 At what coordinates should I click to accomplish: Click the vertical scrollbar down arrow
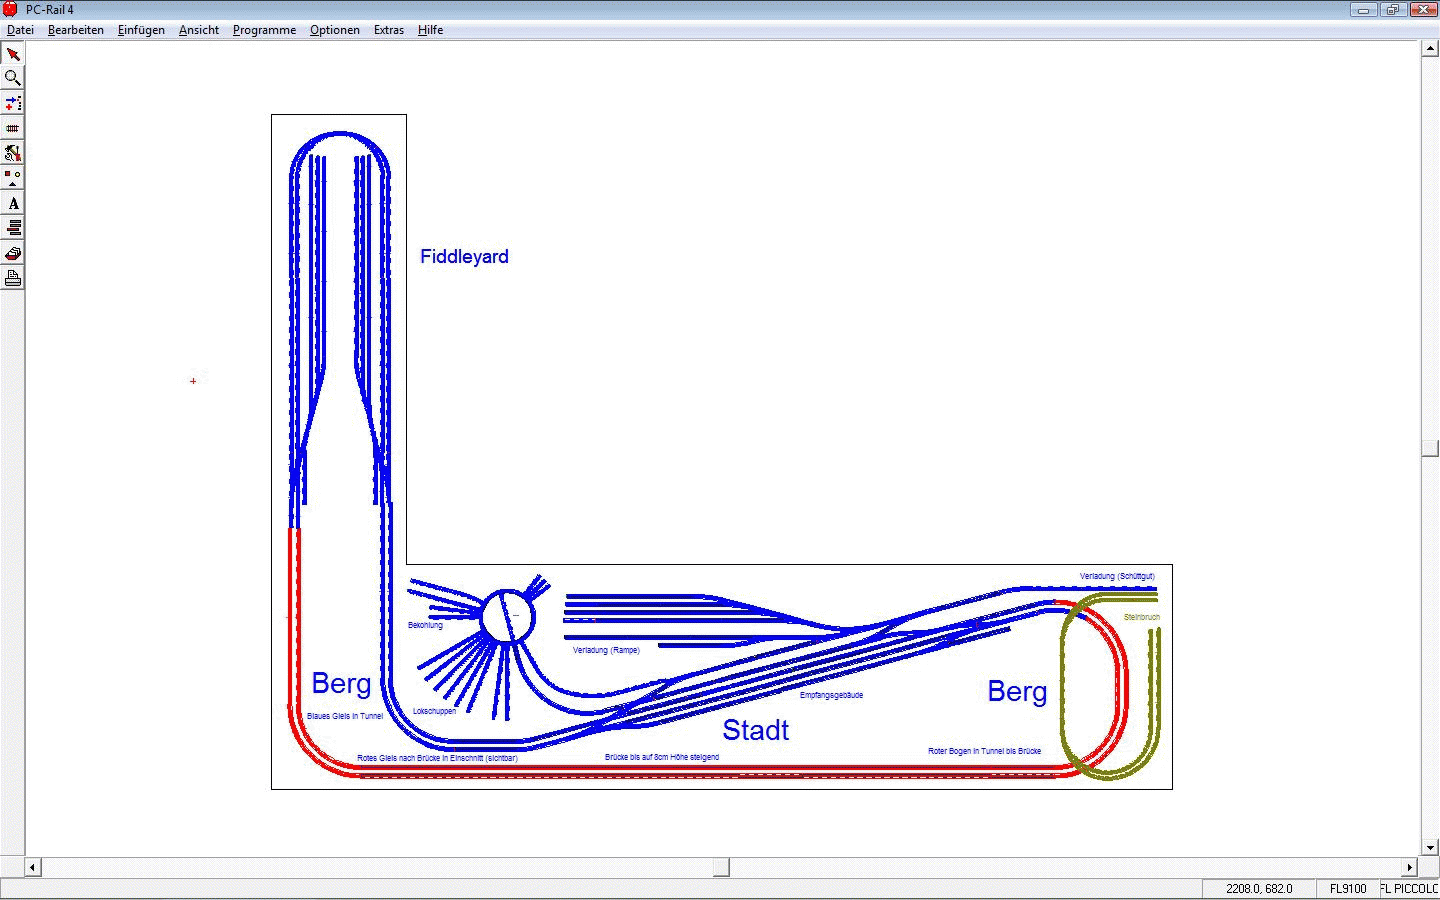pyautogui.click(x=1430, y=848)
